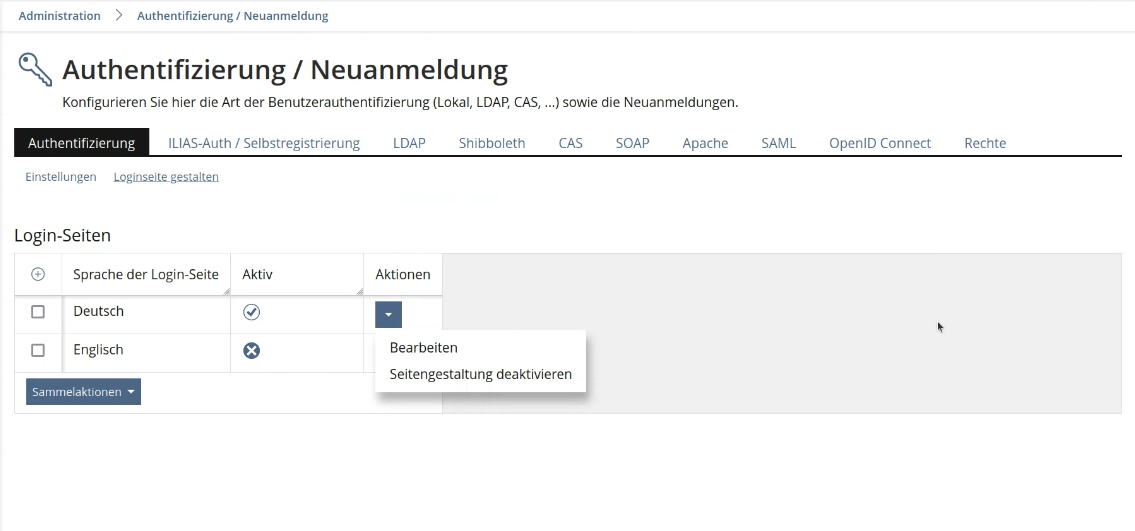Click the plus circle icon in table header
The height and width of the screenshot is (531, 1135).
[x=38, y=274]
